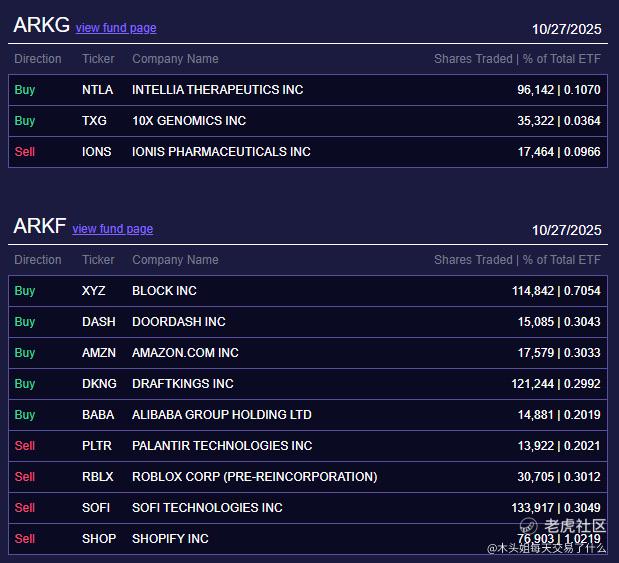This screenshot has height=563, width=619.
Task: Click value 30,705 | 0.3012
Action: (x=559, y=477)
